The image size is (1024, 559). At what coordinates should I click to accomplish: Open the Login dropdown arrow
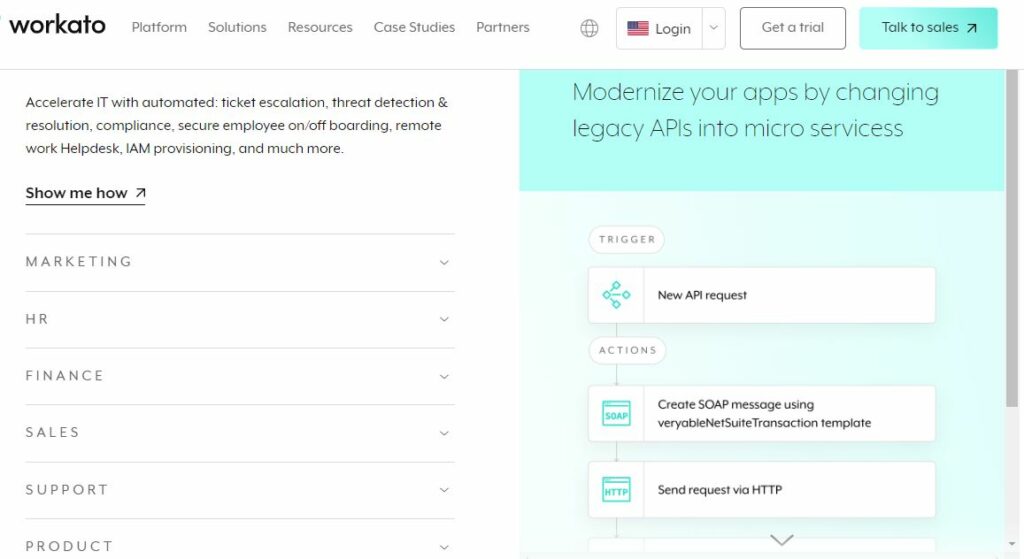click(x=714, y=28)
